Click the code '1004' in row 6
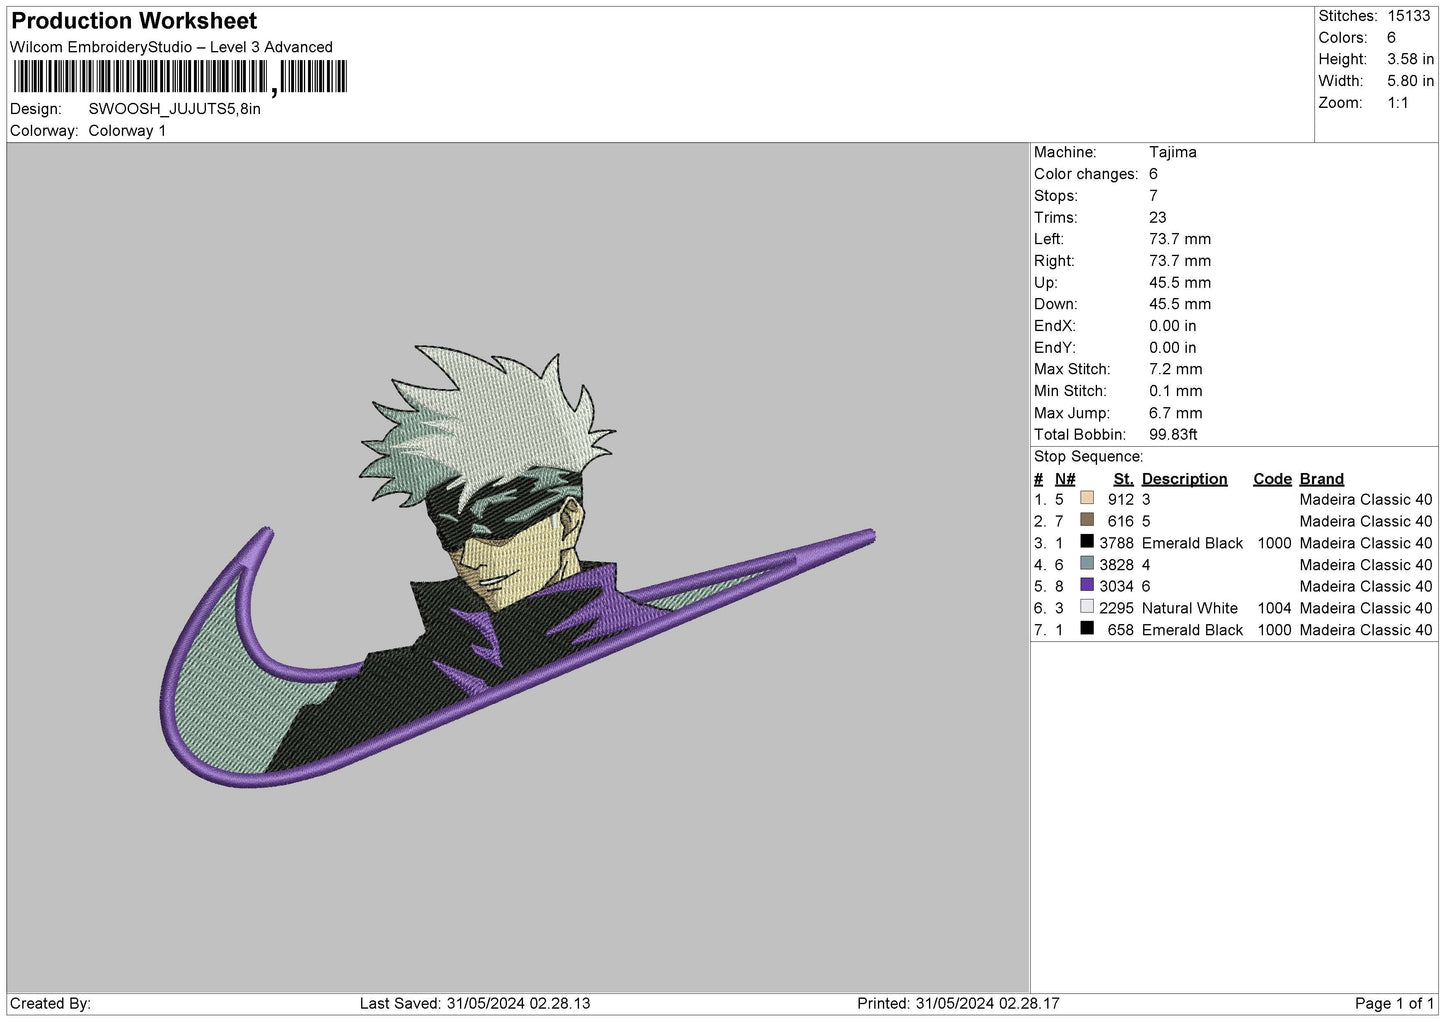1445x1021 pixels. (x=1274, y=608)
